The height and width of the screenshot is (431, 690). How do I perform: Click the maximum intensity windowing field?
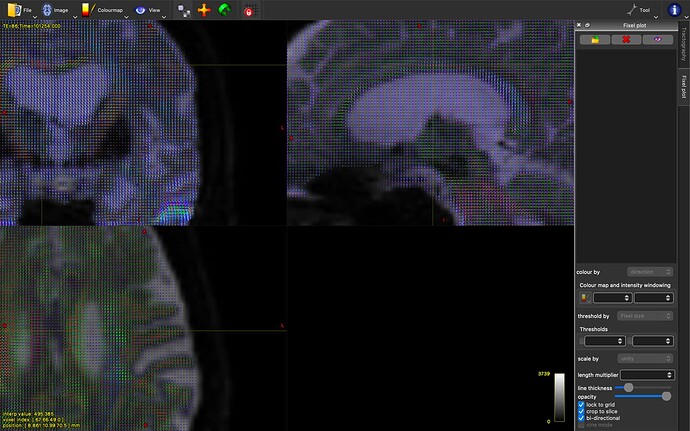(654, 298)
